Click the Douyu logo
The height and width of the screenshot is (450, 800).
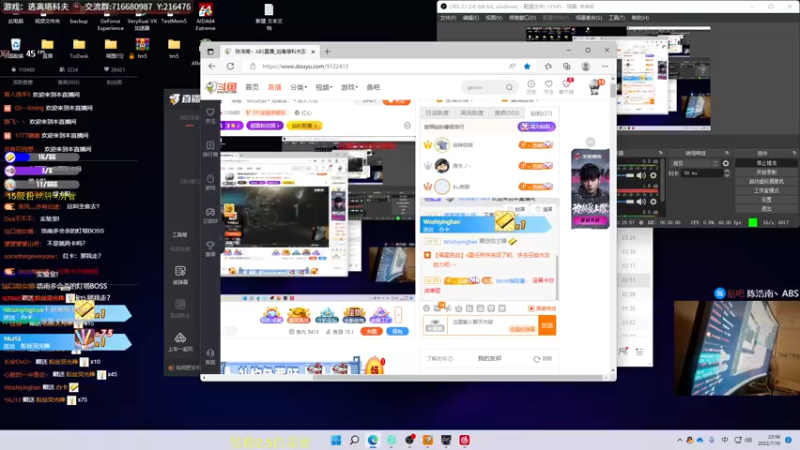221,87
